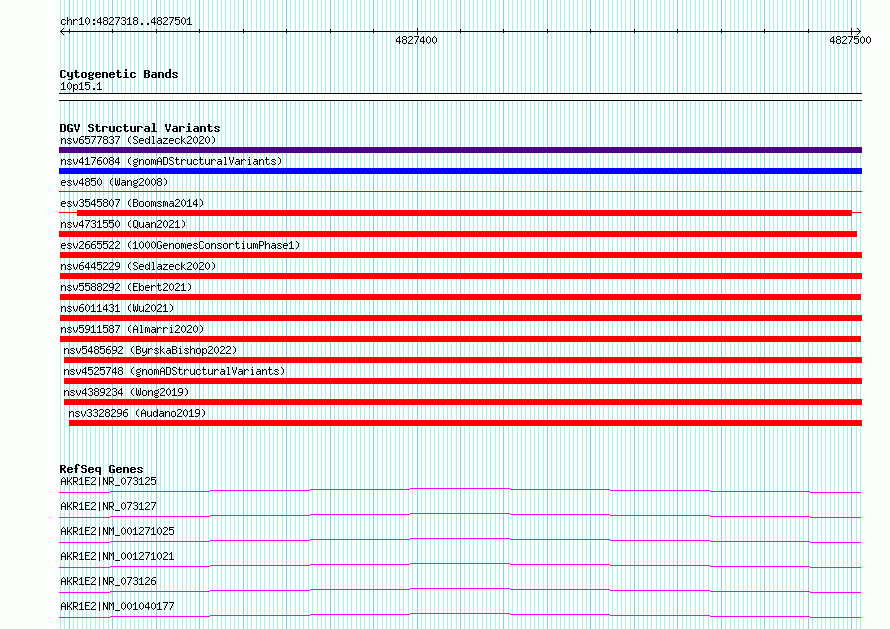Click variant label nsv4176084 (gnomADStructuralVariants)
The width and height of the screenshot is (890, 629).
point(171,161)
